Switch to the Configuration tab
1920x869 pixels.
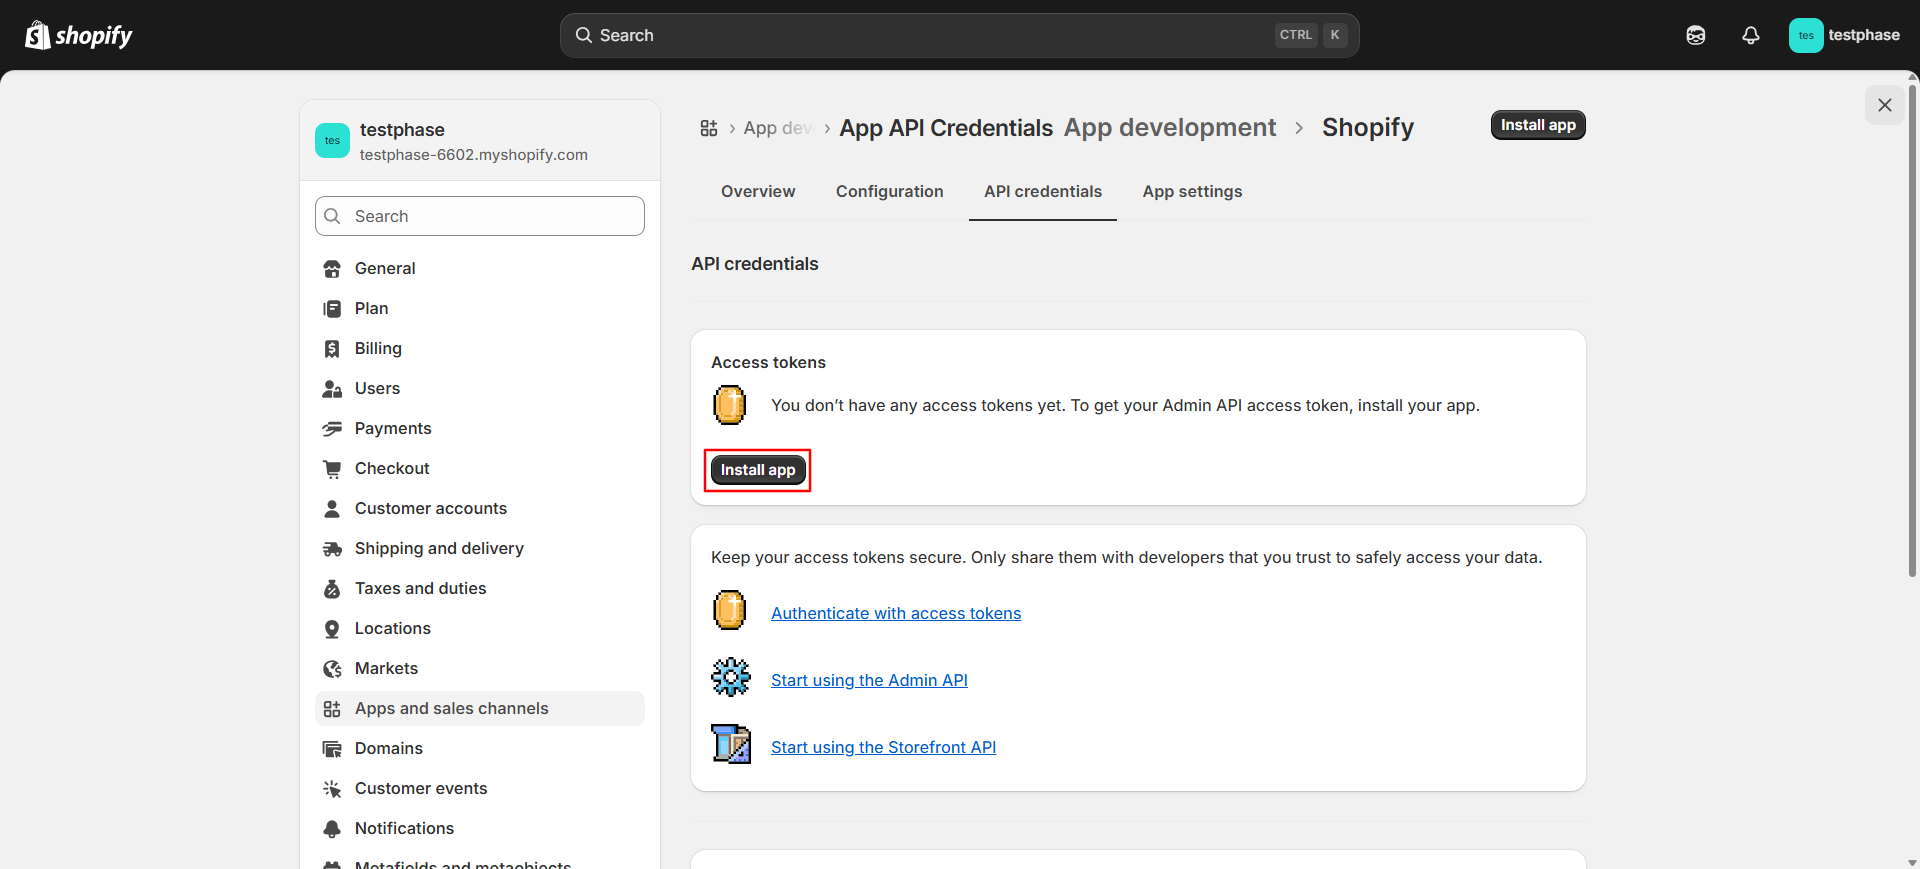tap(890, 191)
